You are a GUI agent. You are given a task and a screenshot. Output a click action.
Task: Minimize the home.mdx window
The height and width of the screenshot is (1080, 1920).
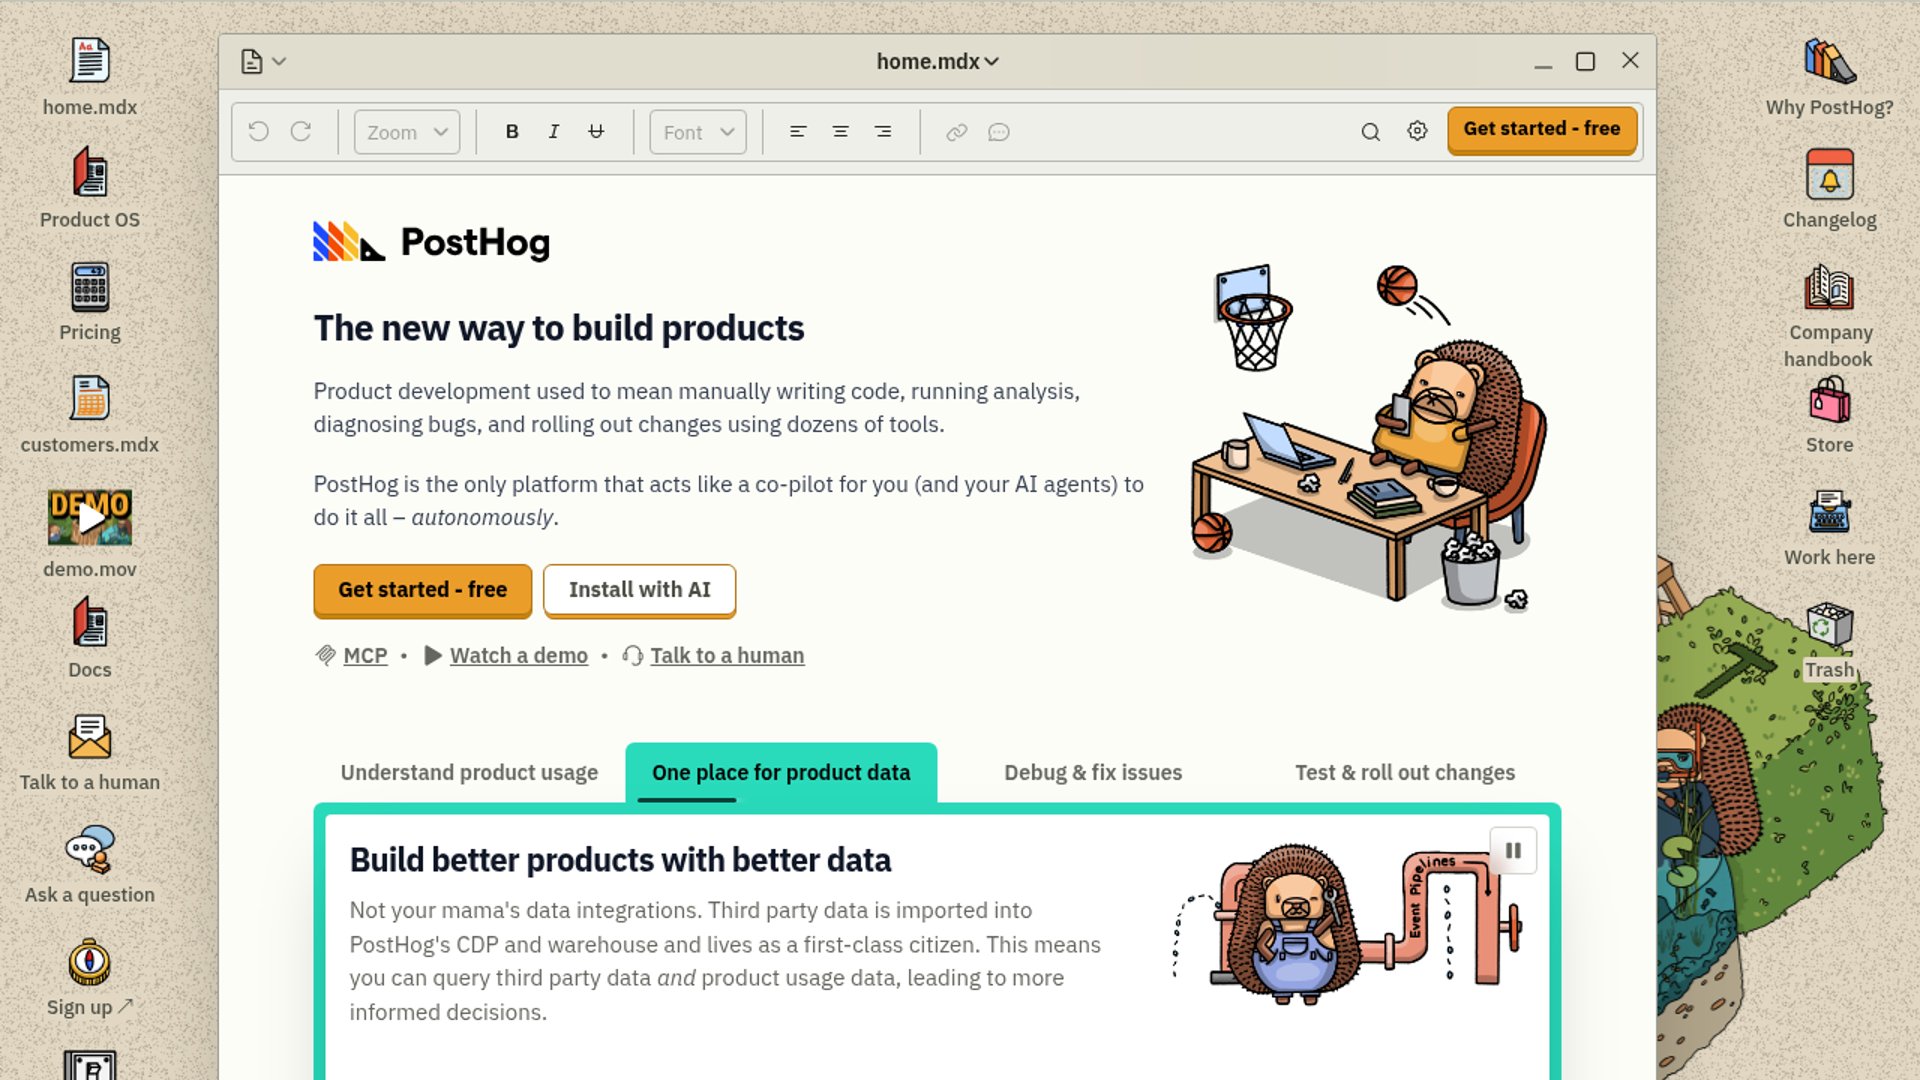pyautogui.click(x=1543, y=62)
